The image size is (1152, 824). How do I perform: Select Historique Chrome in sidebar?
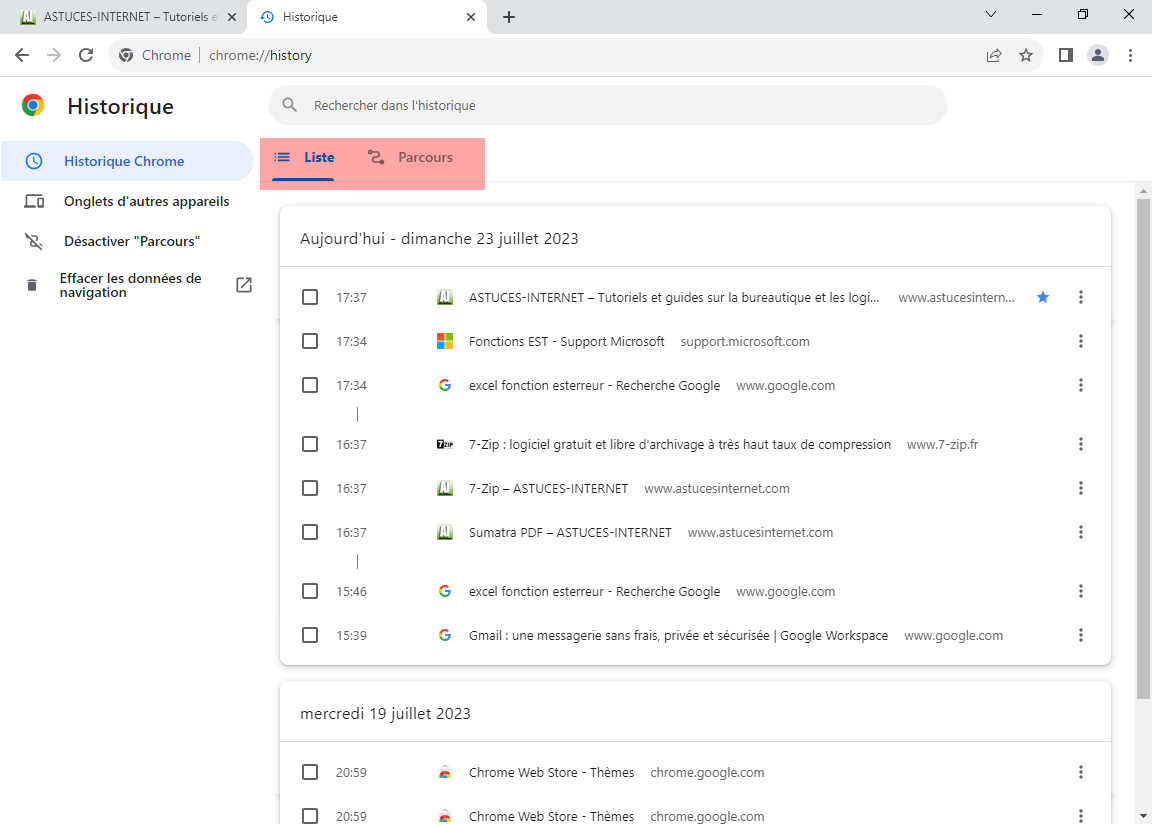(x=127, y=161)
